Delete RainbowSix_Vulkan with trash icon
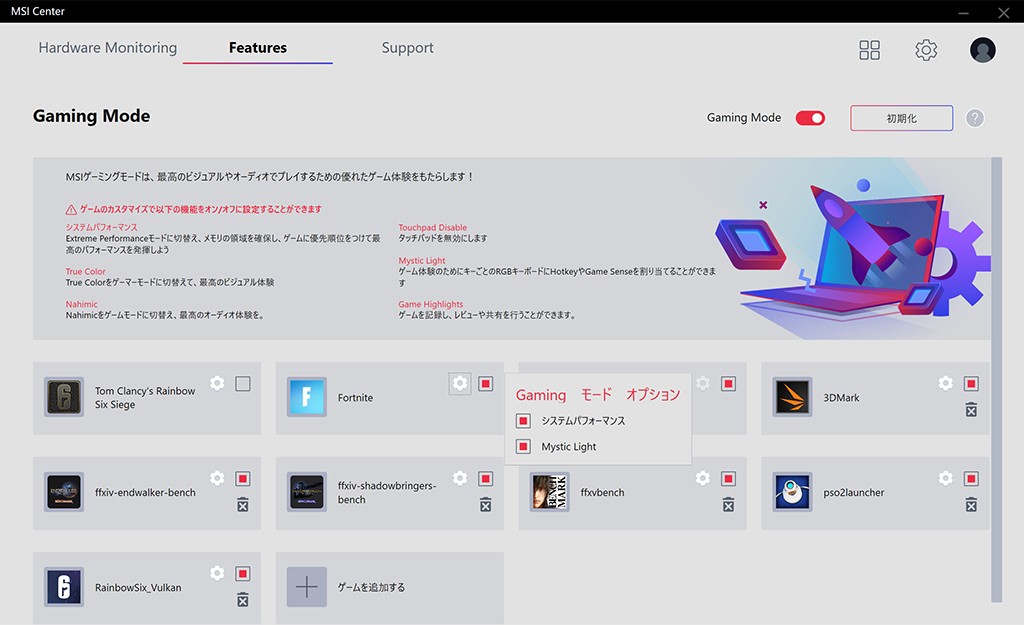 tap(242, 600)
